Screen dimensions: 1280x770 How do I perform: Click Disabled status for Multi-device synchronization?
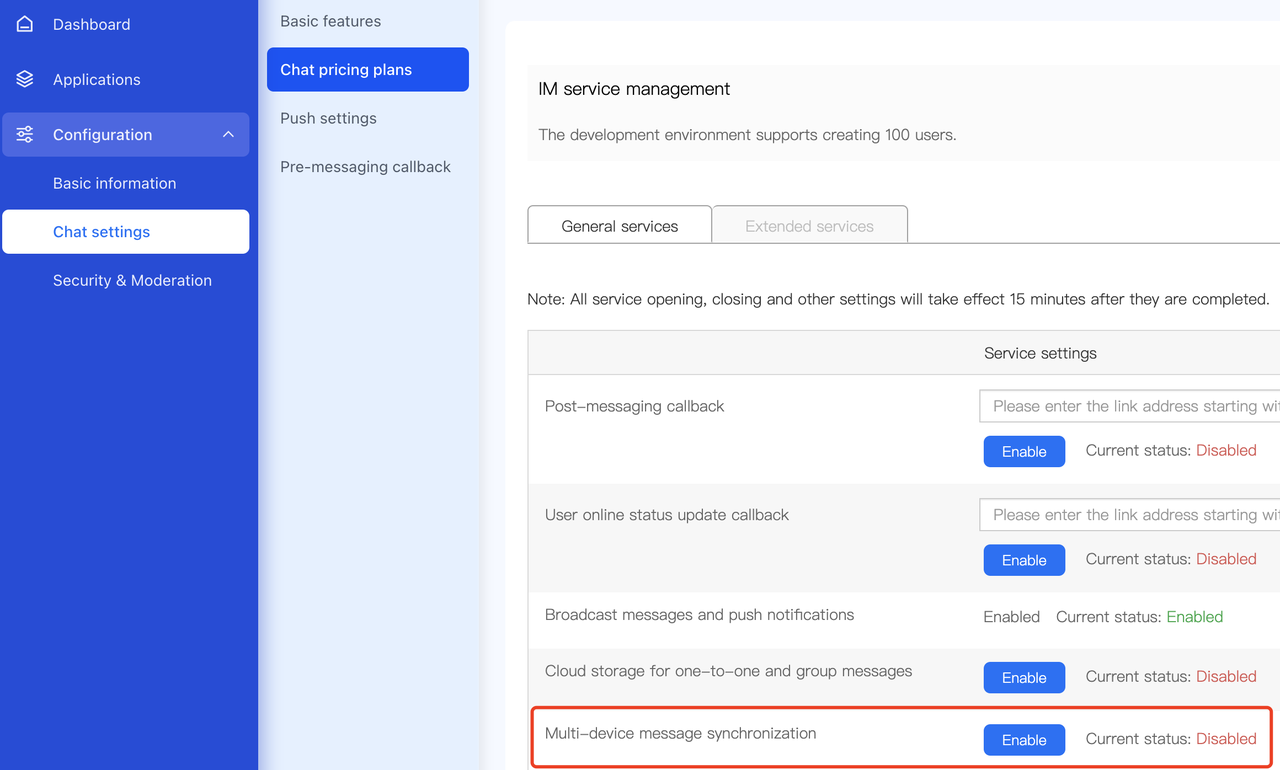click(1226, 739)
